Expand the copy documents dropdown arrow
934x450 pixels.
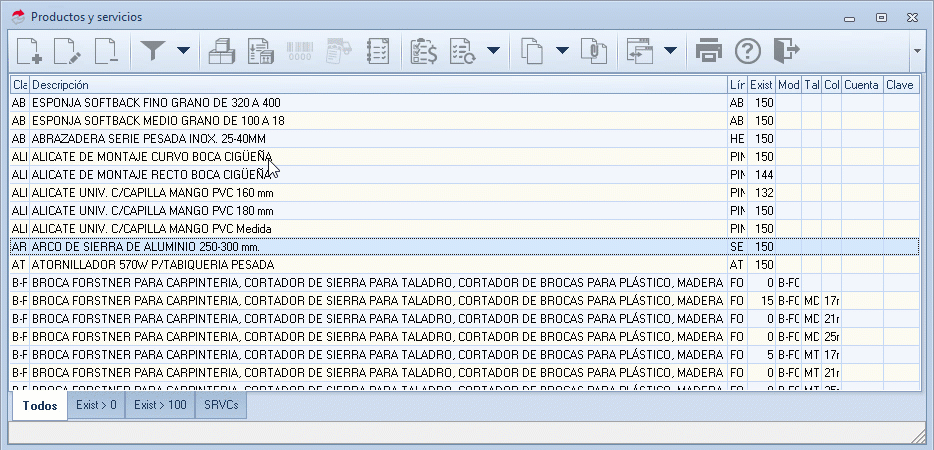click(x=561, y=50)
